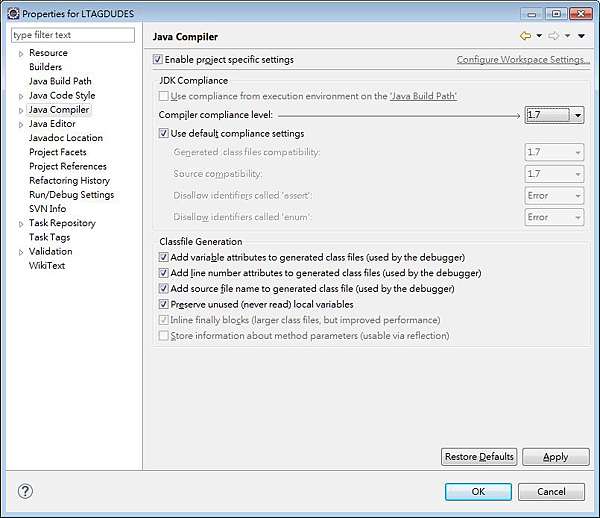Screen dimensions: 600x518
Task: Click the Apply button
Action: (x=556, y=457)
